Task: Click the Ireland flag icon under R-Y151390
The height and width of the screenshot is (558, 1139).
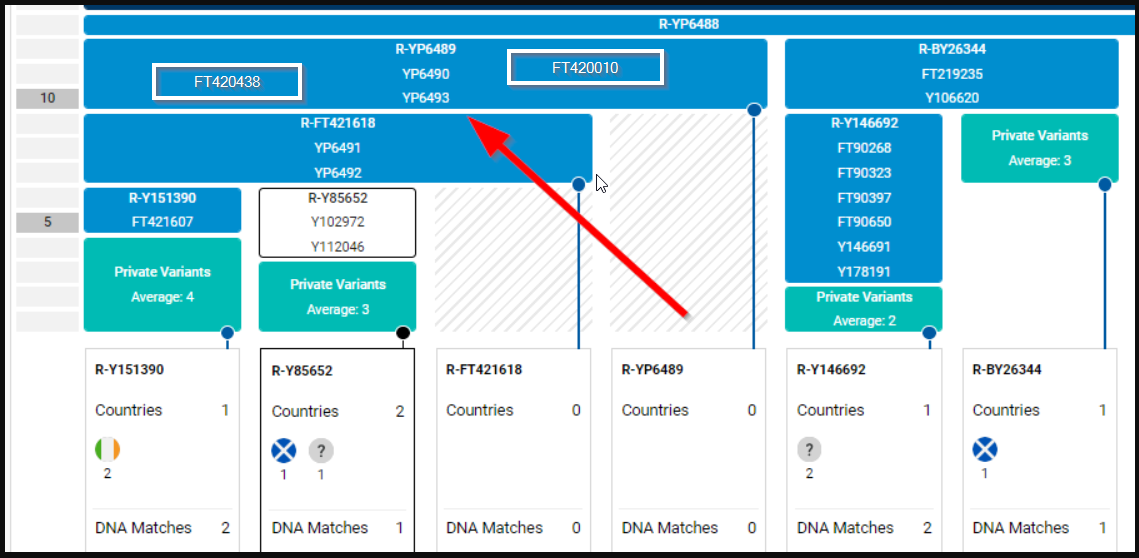Action: click(107, 450)
